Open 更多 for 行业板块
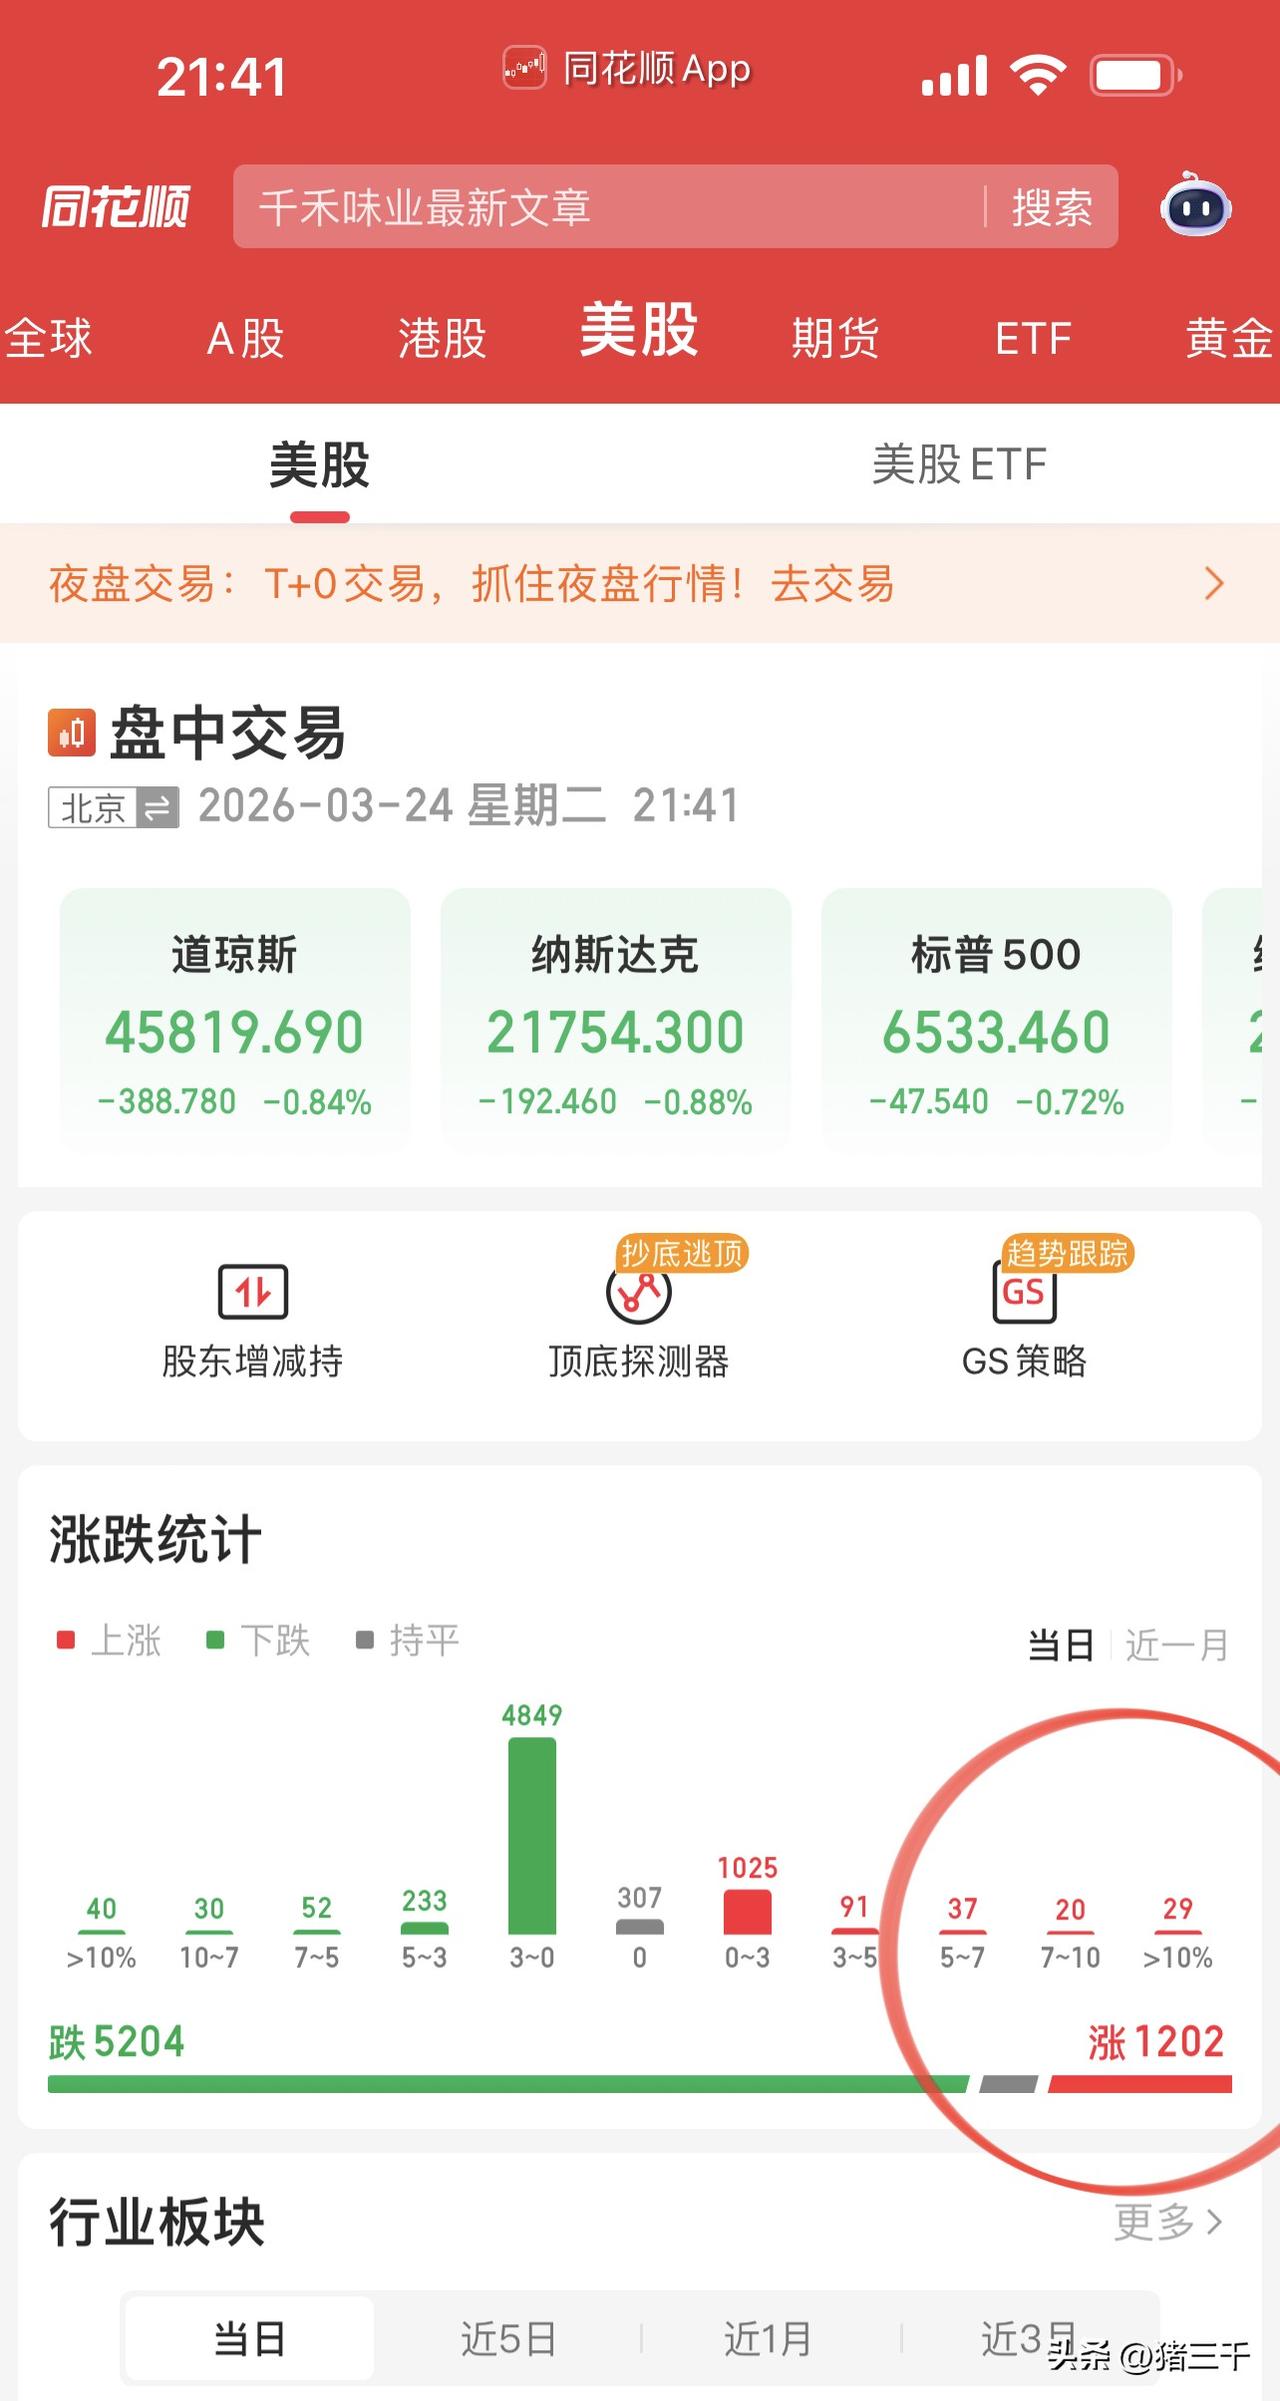Viewport: 1280px width, 2401px height. (x=1168, y=2222)
